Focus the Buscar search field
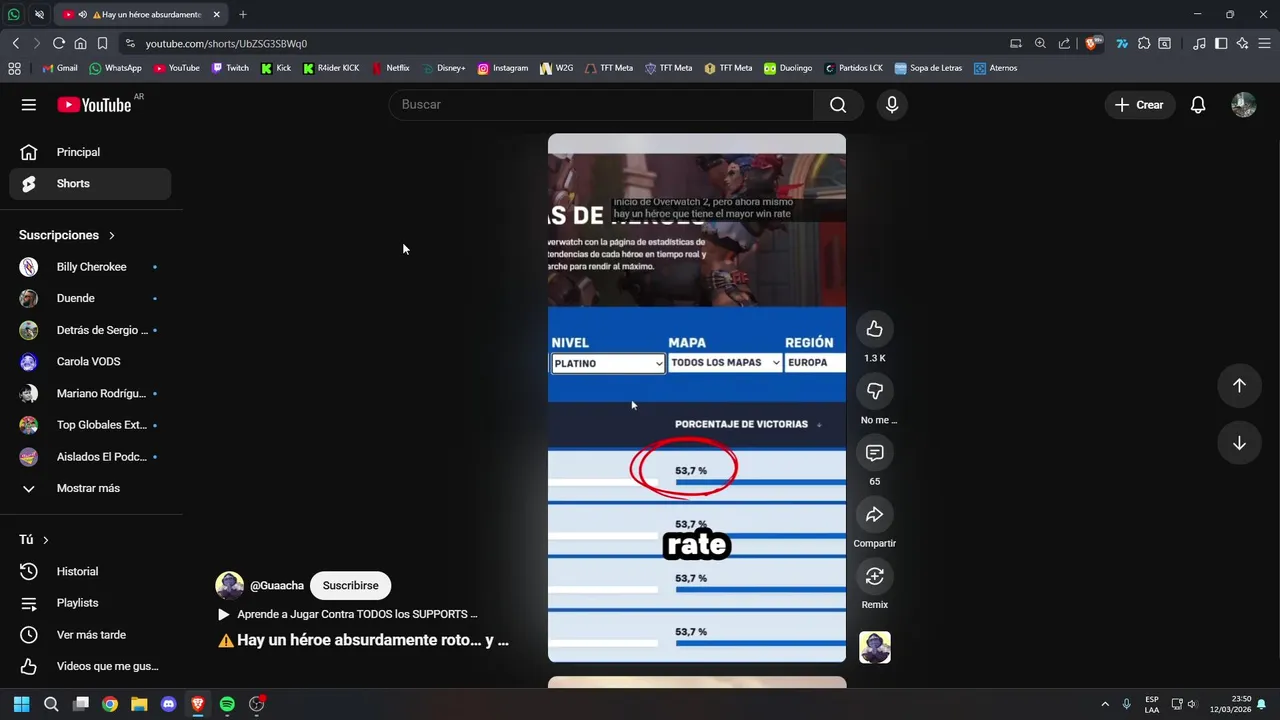 [x=601, y=105]
